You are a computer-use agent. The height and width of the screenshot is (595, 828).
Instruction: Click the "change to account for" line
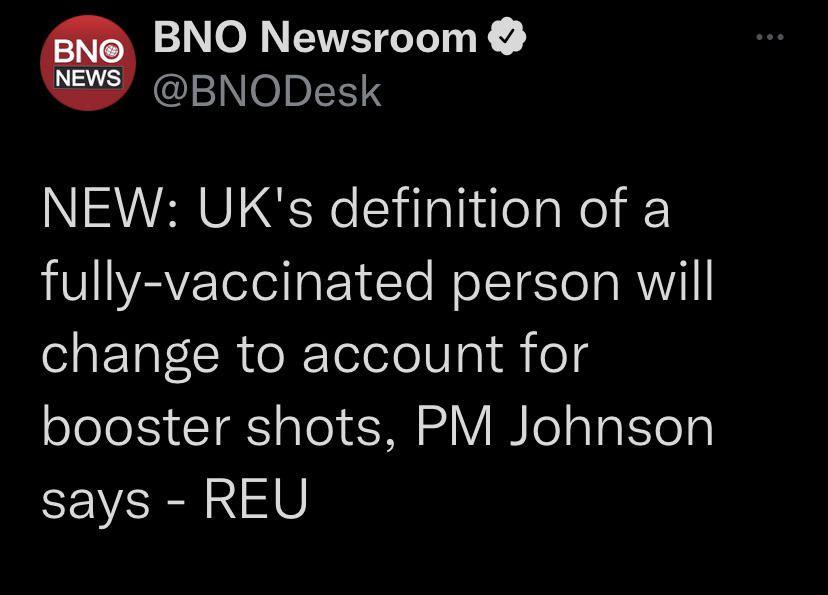pos(315,355)
